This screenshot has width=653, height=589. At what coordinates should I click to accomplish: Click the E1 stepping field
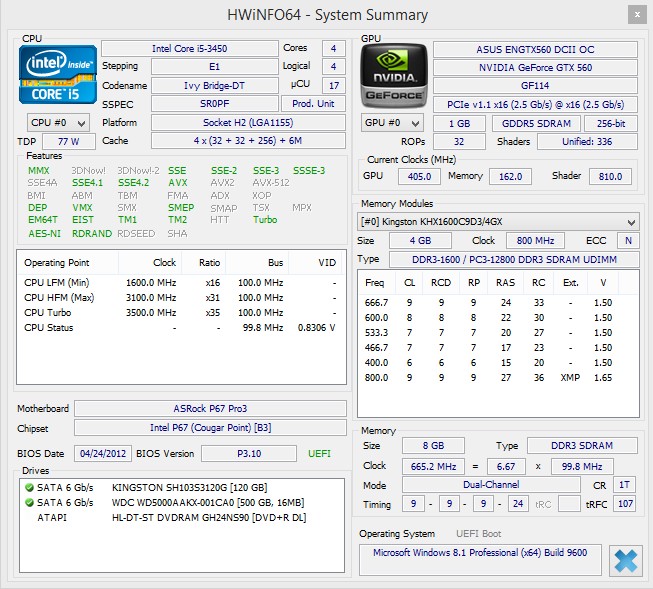coord(214,67)
